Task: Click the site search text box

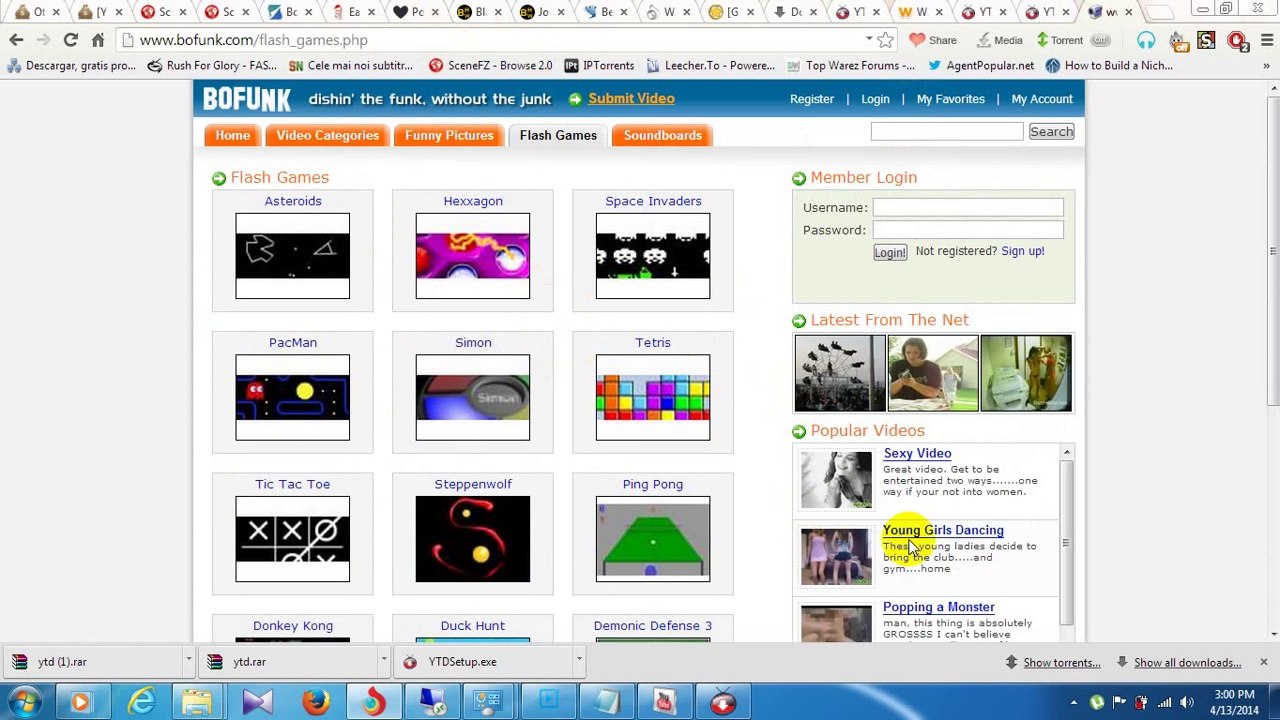Action: [946, 132]
